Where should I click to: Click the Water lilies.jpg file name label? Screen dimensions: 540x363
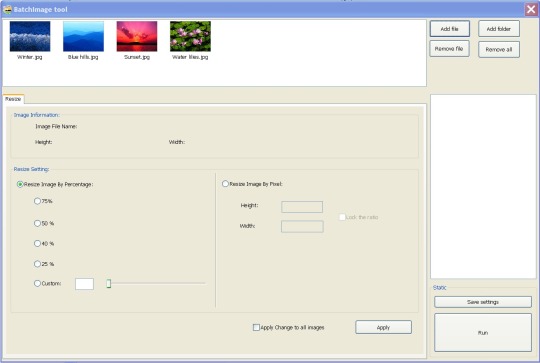(x=190, y=57)
